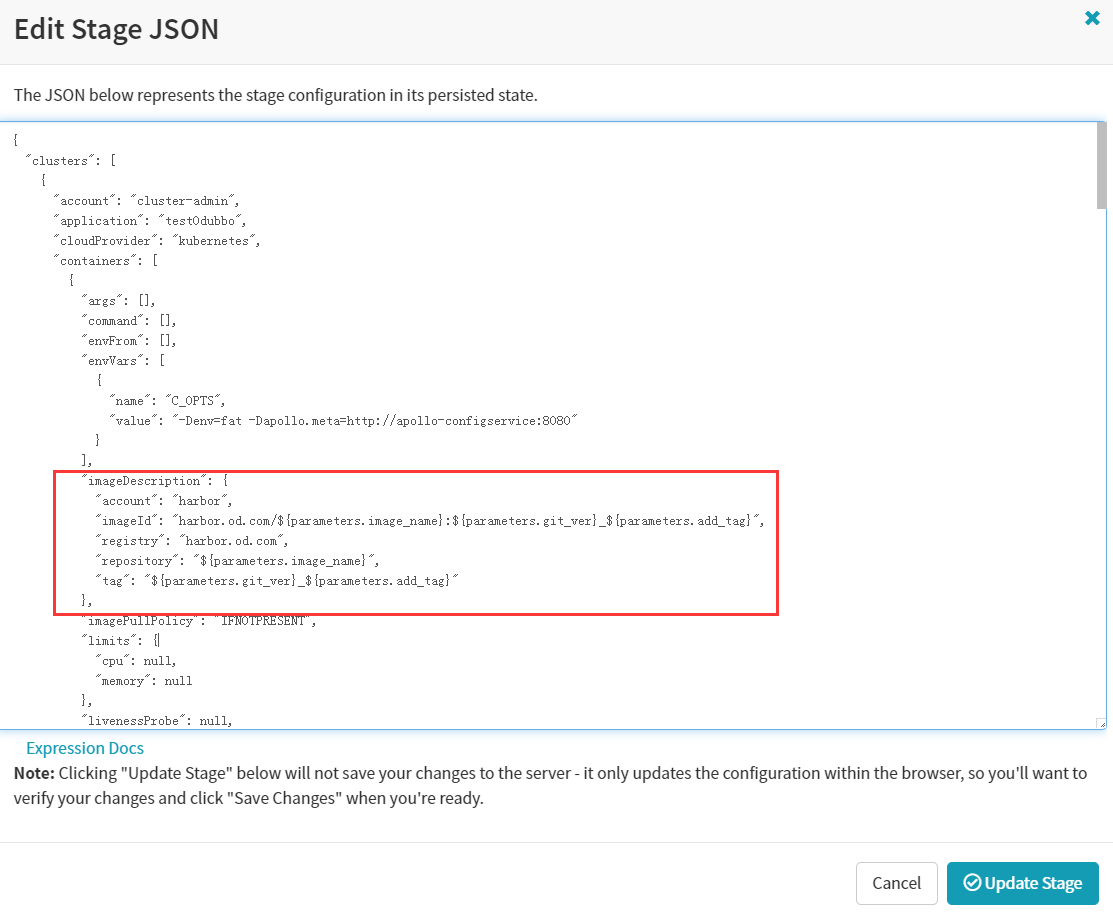Image resolution: width=1113 pixels, height=912 pixels.
Task: Click the "registry": "harbor.od.com" line
Action: coord(192,541)
